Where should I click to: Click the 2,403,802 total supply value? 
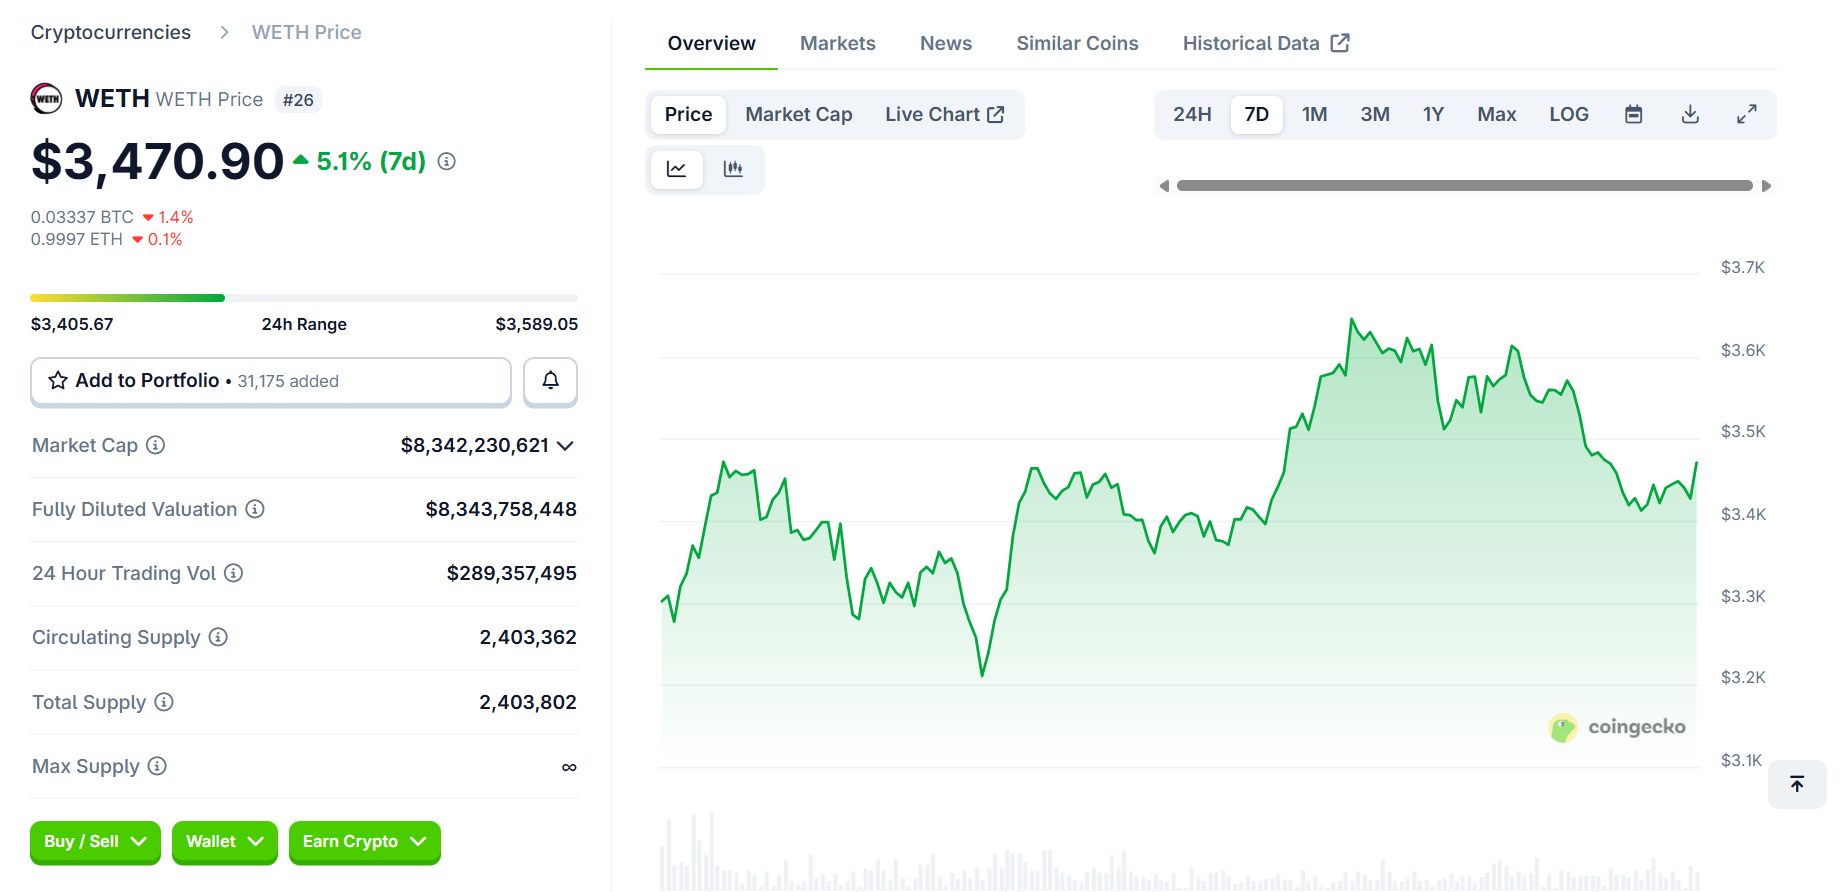pyautogui.click(x=528, y=702)
